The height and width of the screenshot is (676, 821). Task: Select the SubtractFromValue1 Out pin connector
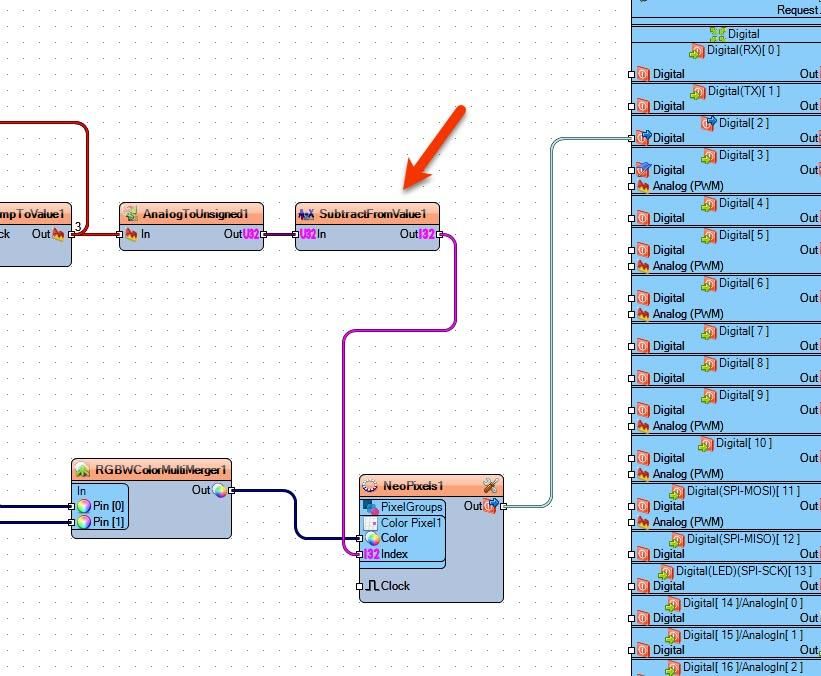(439, 234)
